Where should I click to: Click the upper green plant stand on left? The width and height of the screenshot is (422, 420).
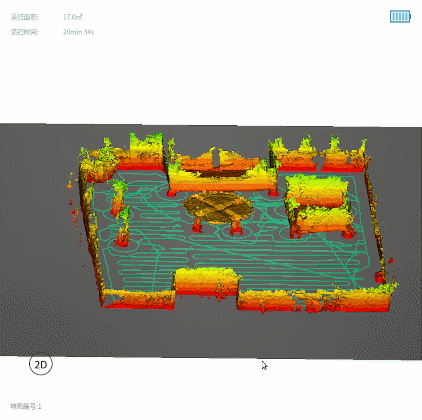tap(118, 197)
